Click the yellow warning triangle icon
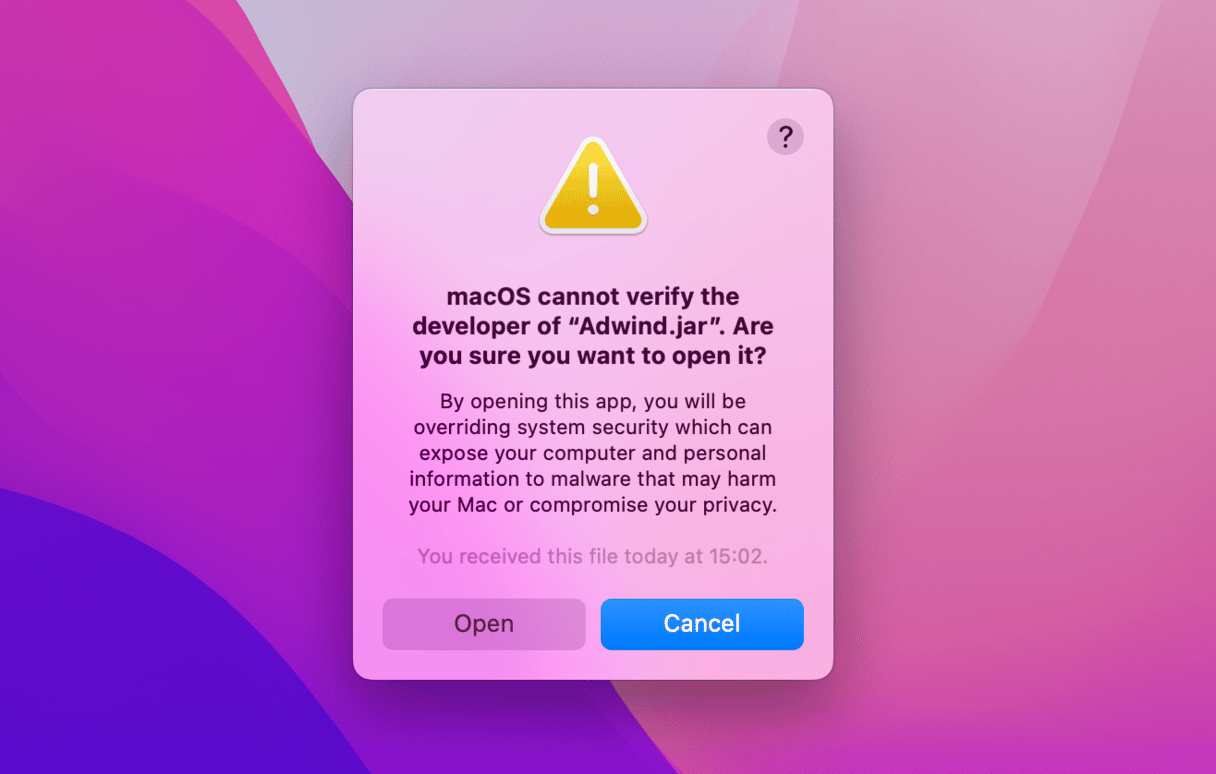 click(593, 187)
